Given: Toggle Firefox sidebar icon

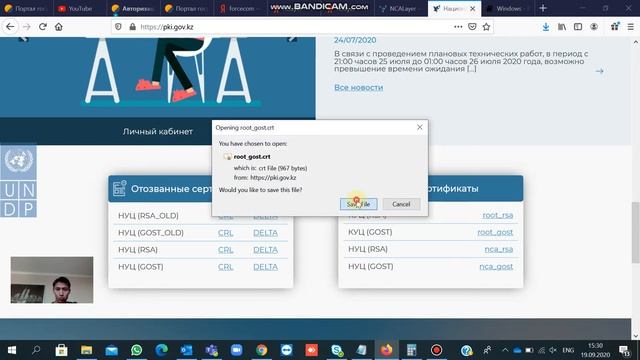Looking at the screenshot, I should [x=578, y=27].
